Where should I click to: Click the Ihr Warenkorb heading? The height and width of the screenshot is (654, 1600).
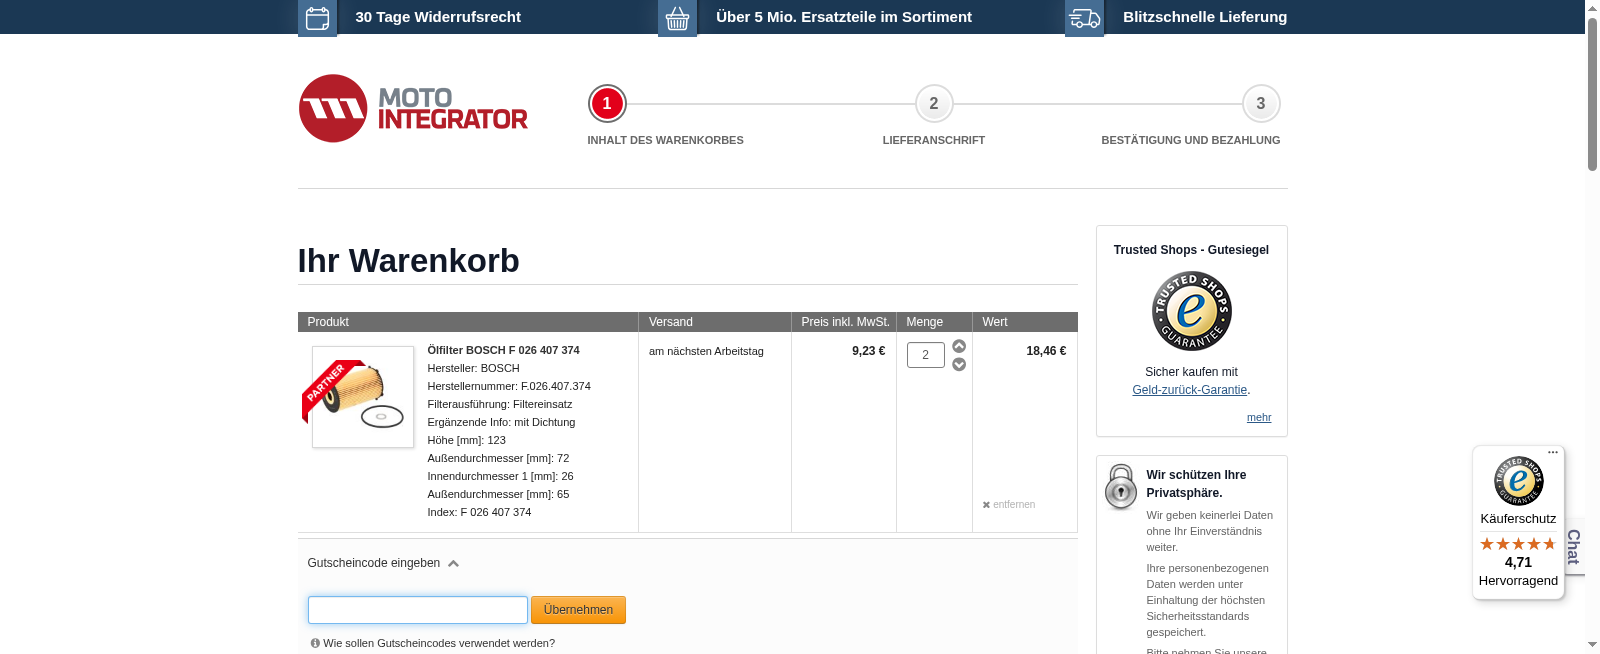pyautogui.click(x=408, y=261)
